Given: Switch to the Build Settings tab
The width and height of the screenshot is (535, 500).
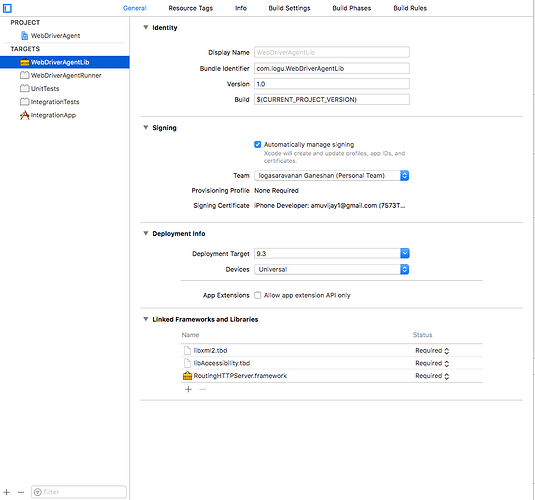Looking at the screenshot, I should (x=289, y=8).
